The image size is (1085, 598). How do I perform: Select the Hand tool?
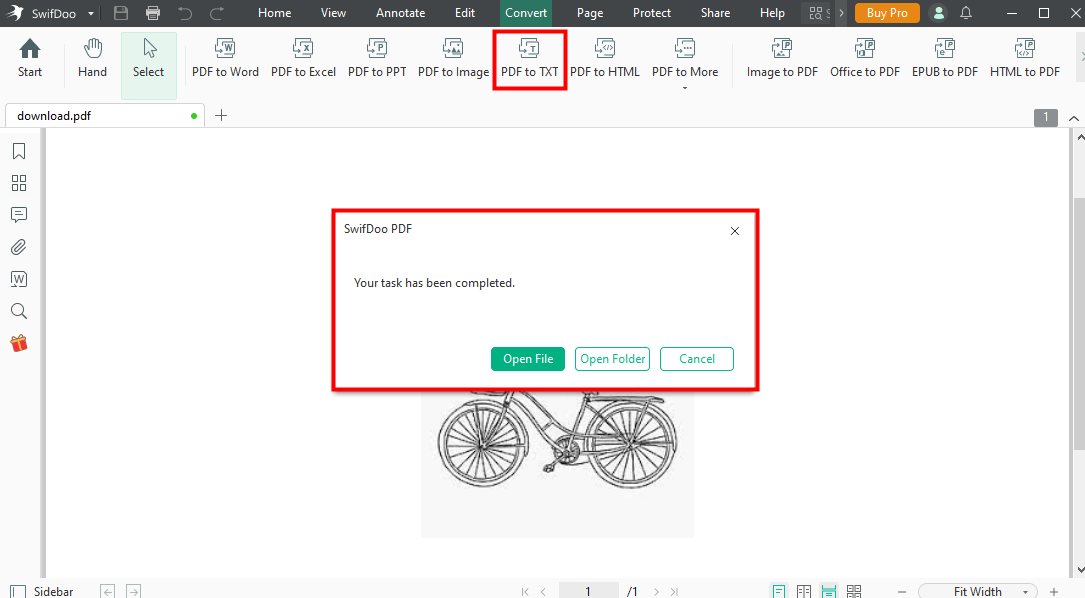pos(92,59)
